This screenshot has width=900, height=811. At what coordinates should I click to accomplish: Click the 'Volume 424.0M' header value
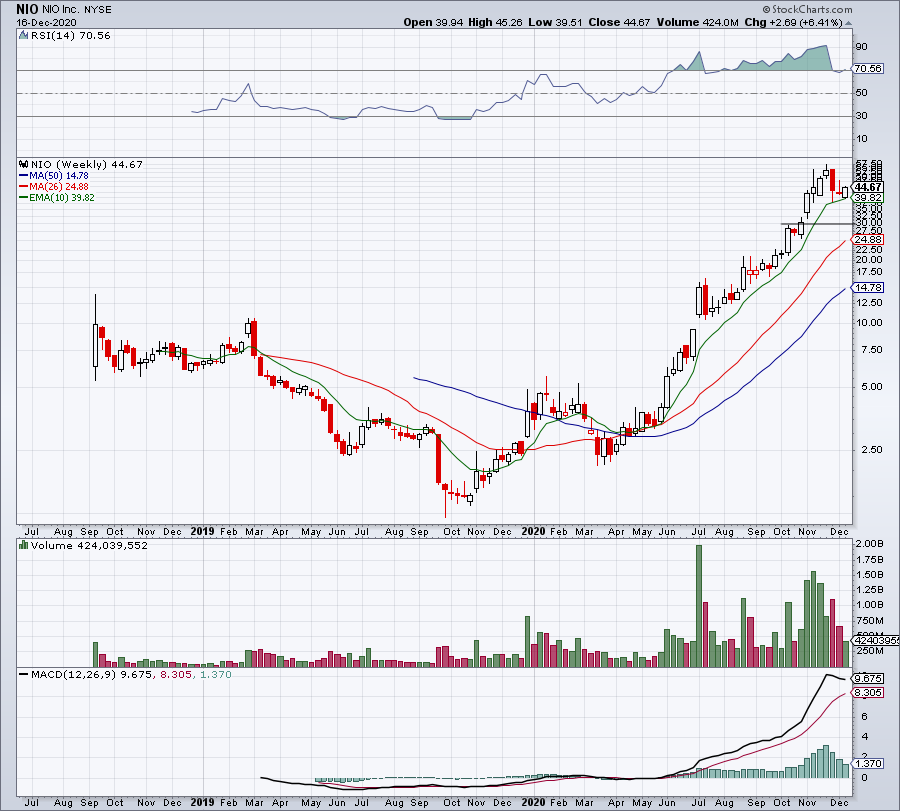[697, 22]
